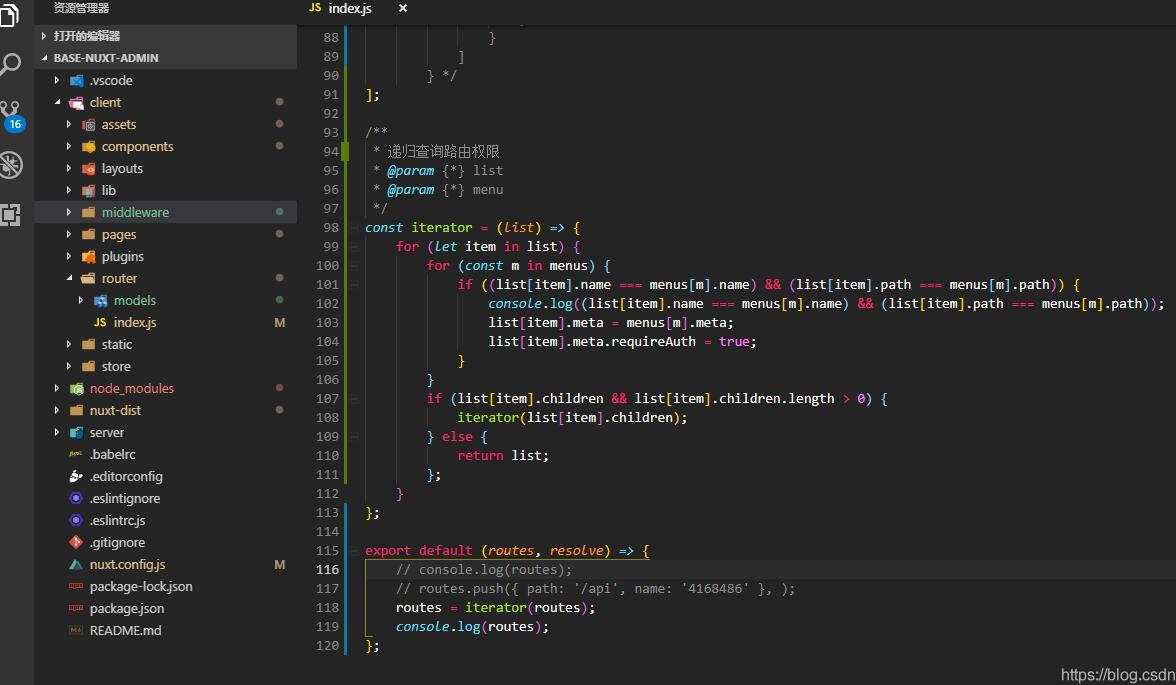Image resolution: width=1176 pixels, height=685 pixels.
Task: Click the nuxt.config.js file icon
Action: coord(76,565)
